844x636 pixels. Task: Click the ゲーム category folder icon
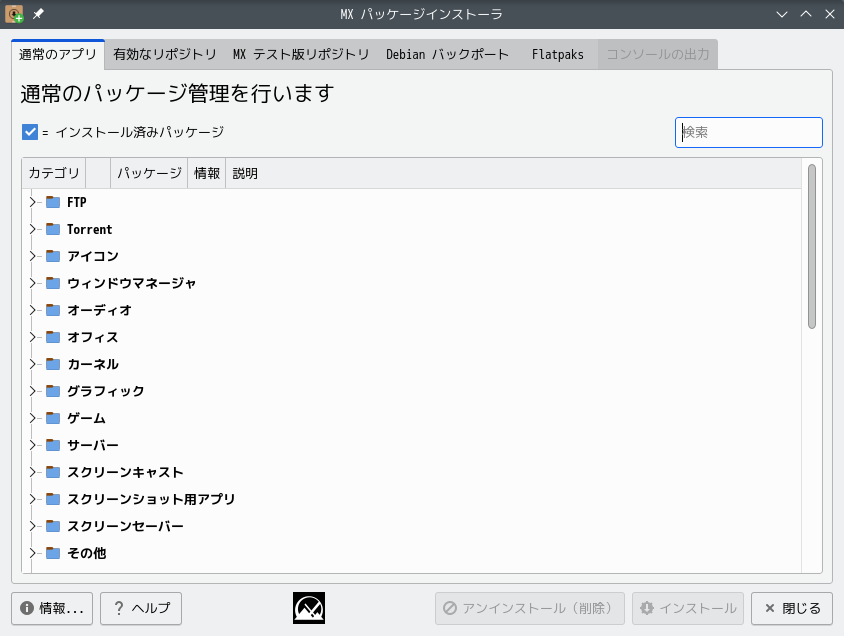(52, 418)
